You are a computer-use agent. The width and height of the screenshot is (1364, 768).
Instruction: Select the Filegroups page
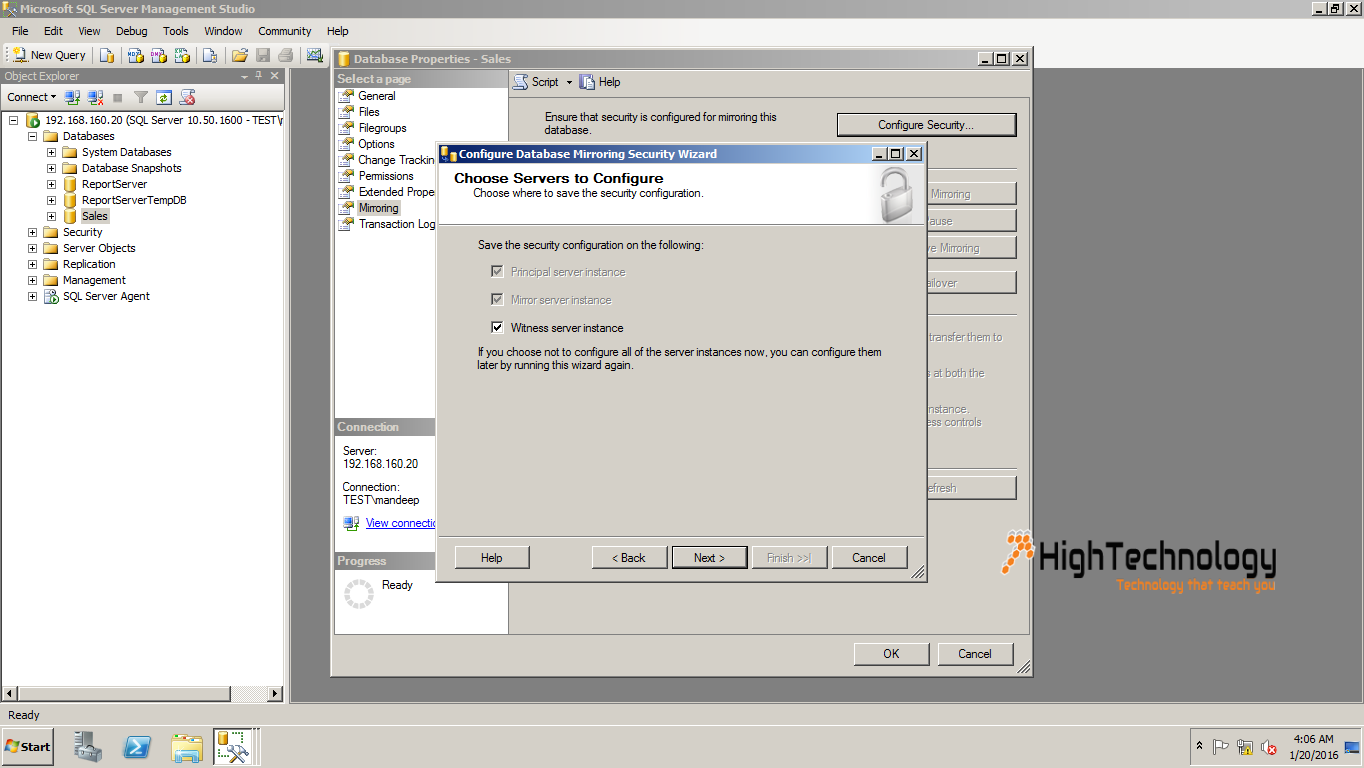coord(382,128)
